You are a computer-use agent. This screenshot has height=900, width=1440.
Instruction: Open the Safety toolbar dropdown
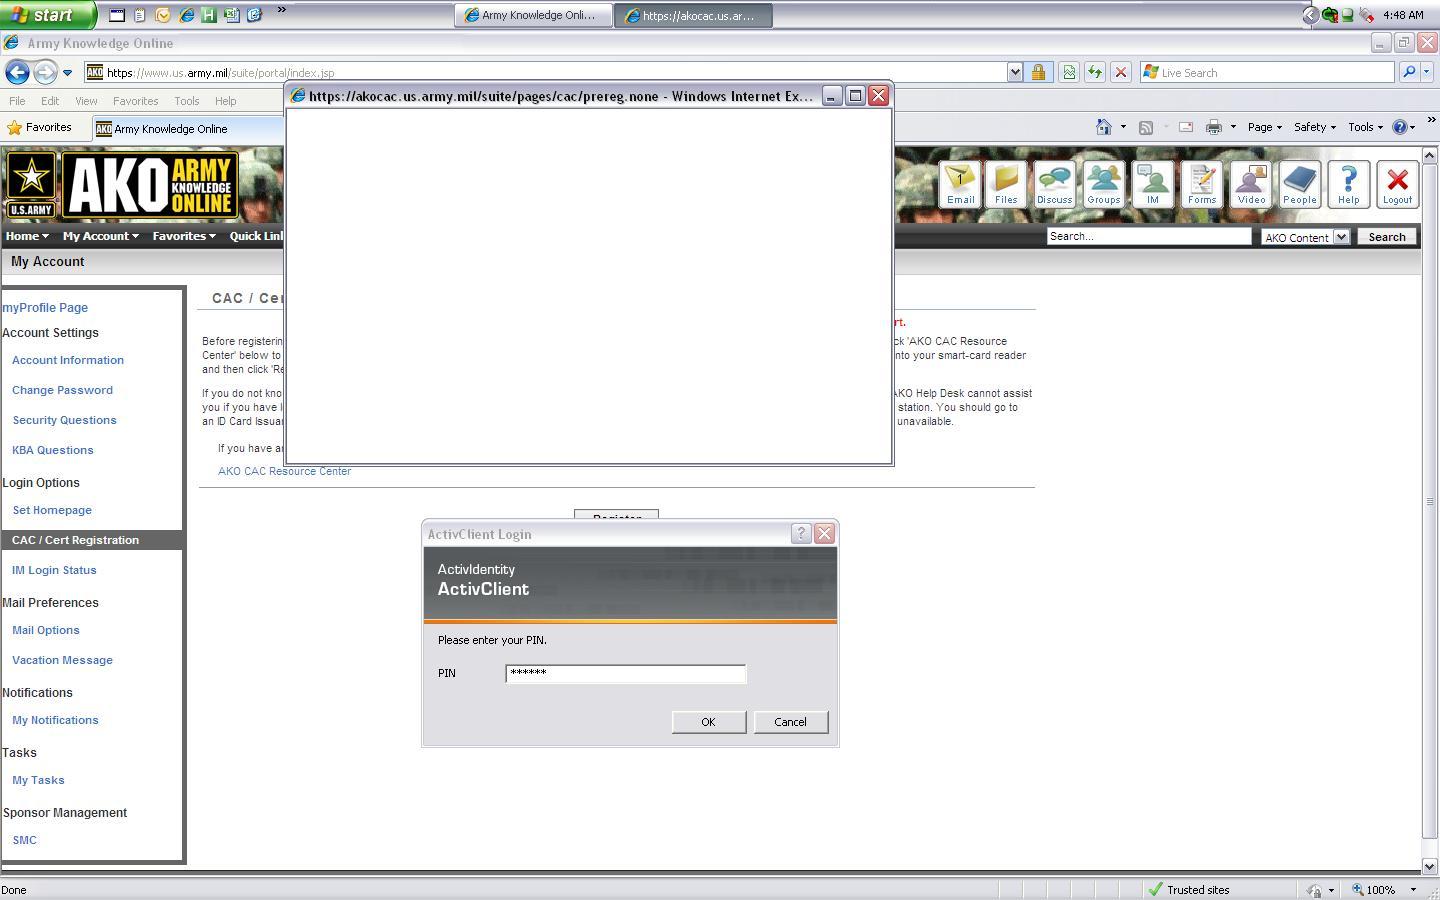click(x=1314, y=127)
